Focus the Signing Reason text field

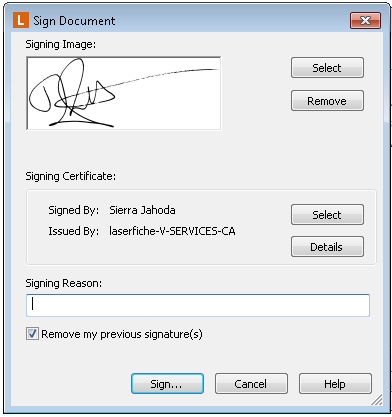pyautogui.click(x=198, y=305)
